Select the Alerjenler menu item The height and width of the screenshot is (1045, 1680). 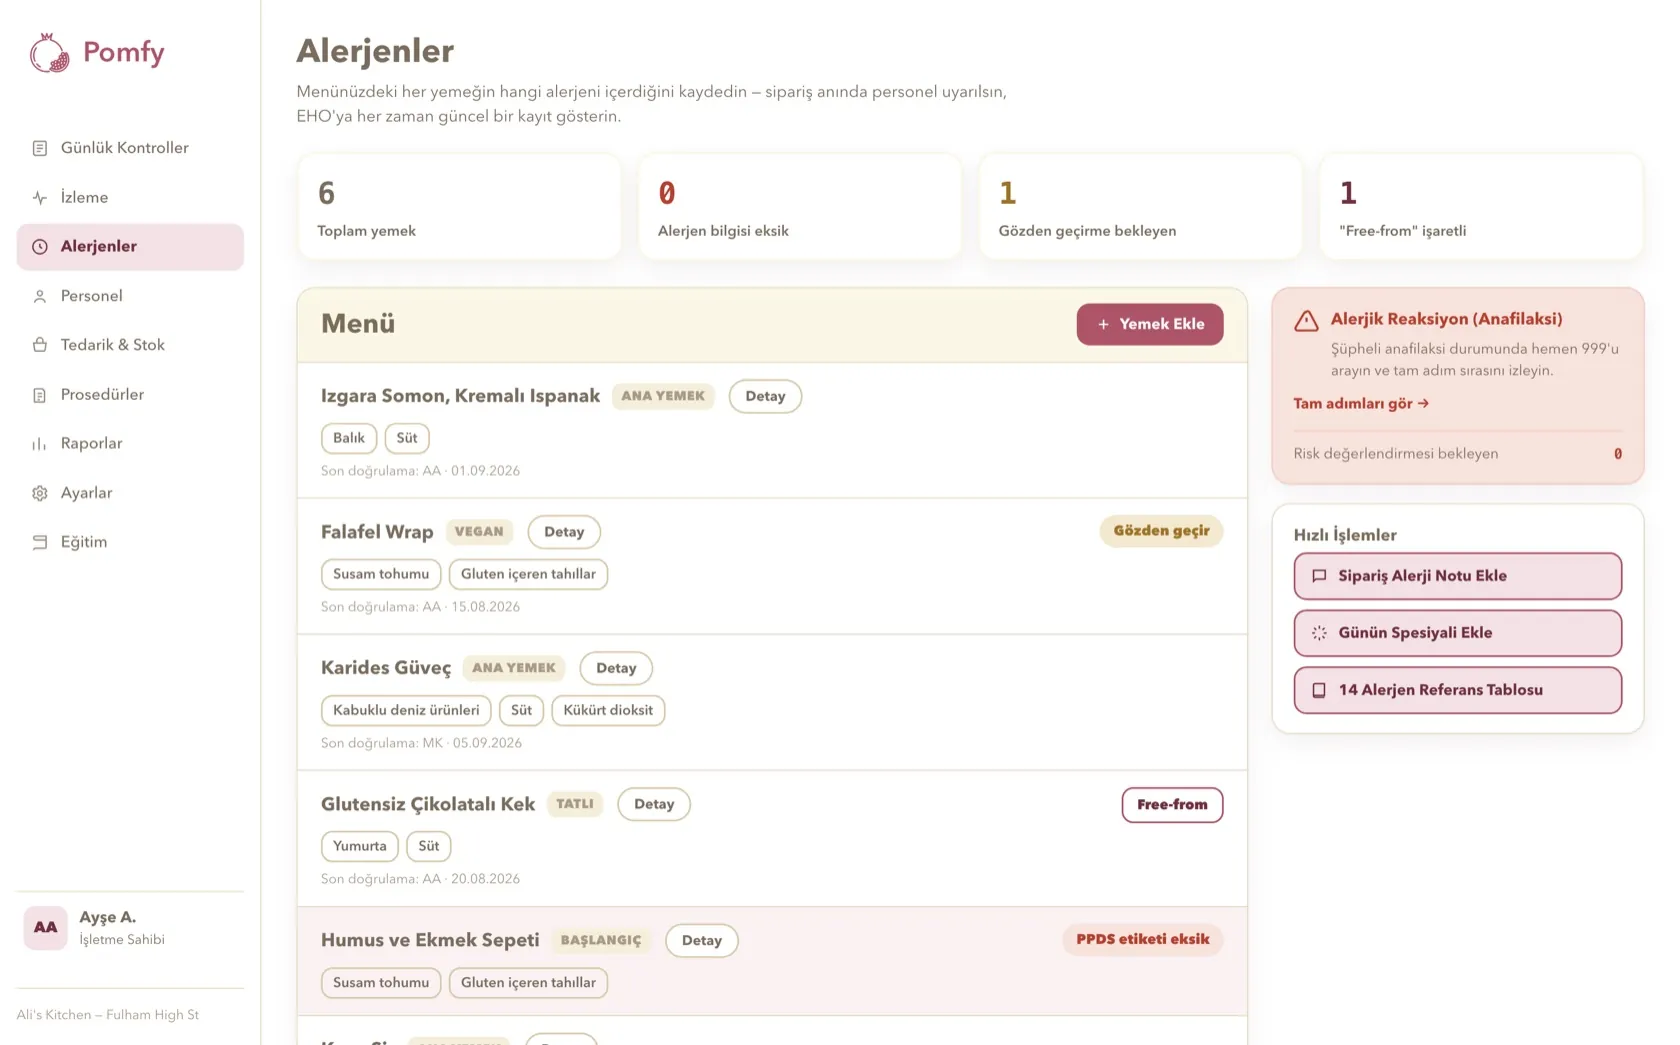[130, 247]
